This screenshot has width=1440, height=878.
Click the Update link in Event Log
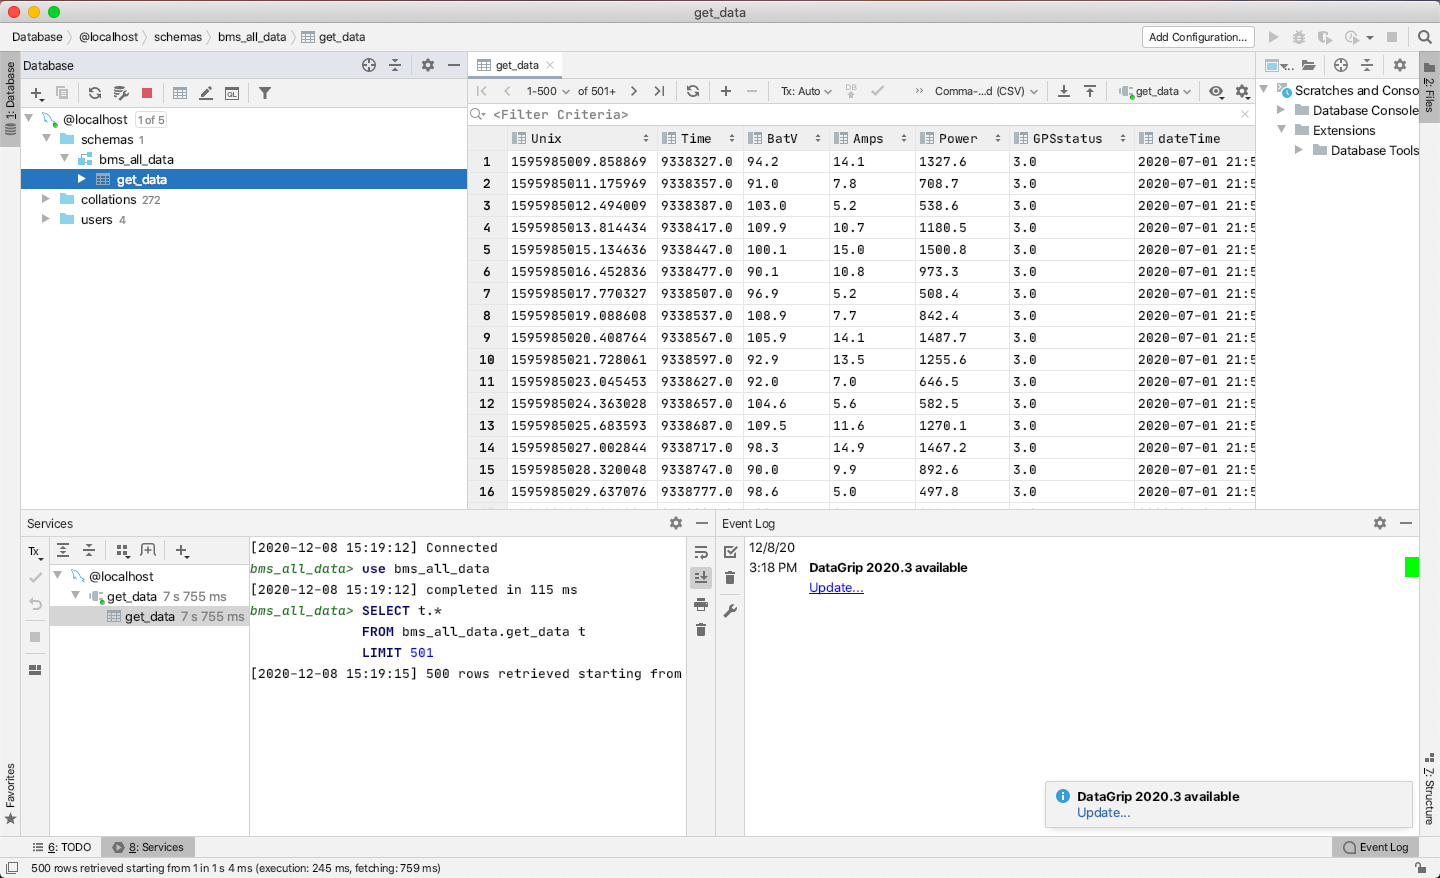click(836, 588)
